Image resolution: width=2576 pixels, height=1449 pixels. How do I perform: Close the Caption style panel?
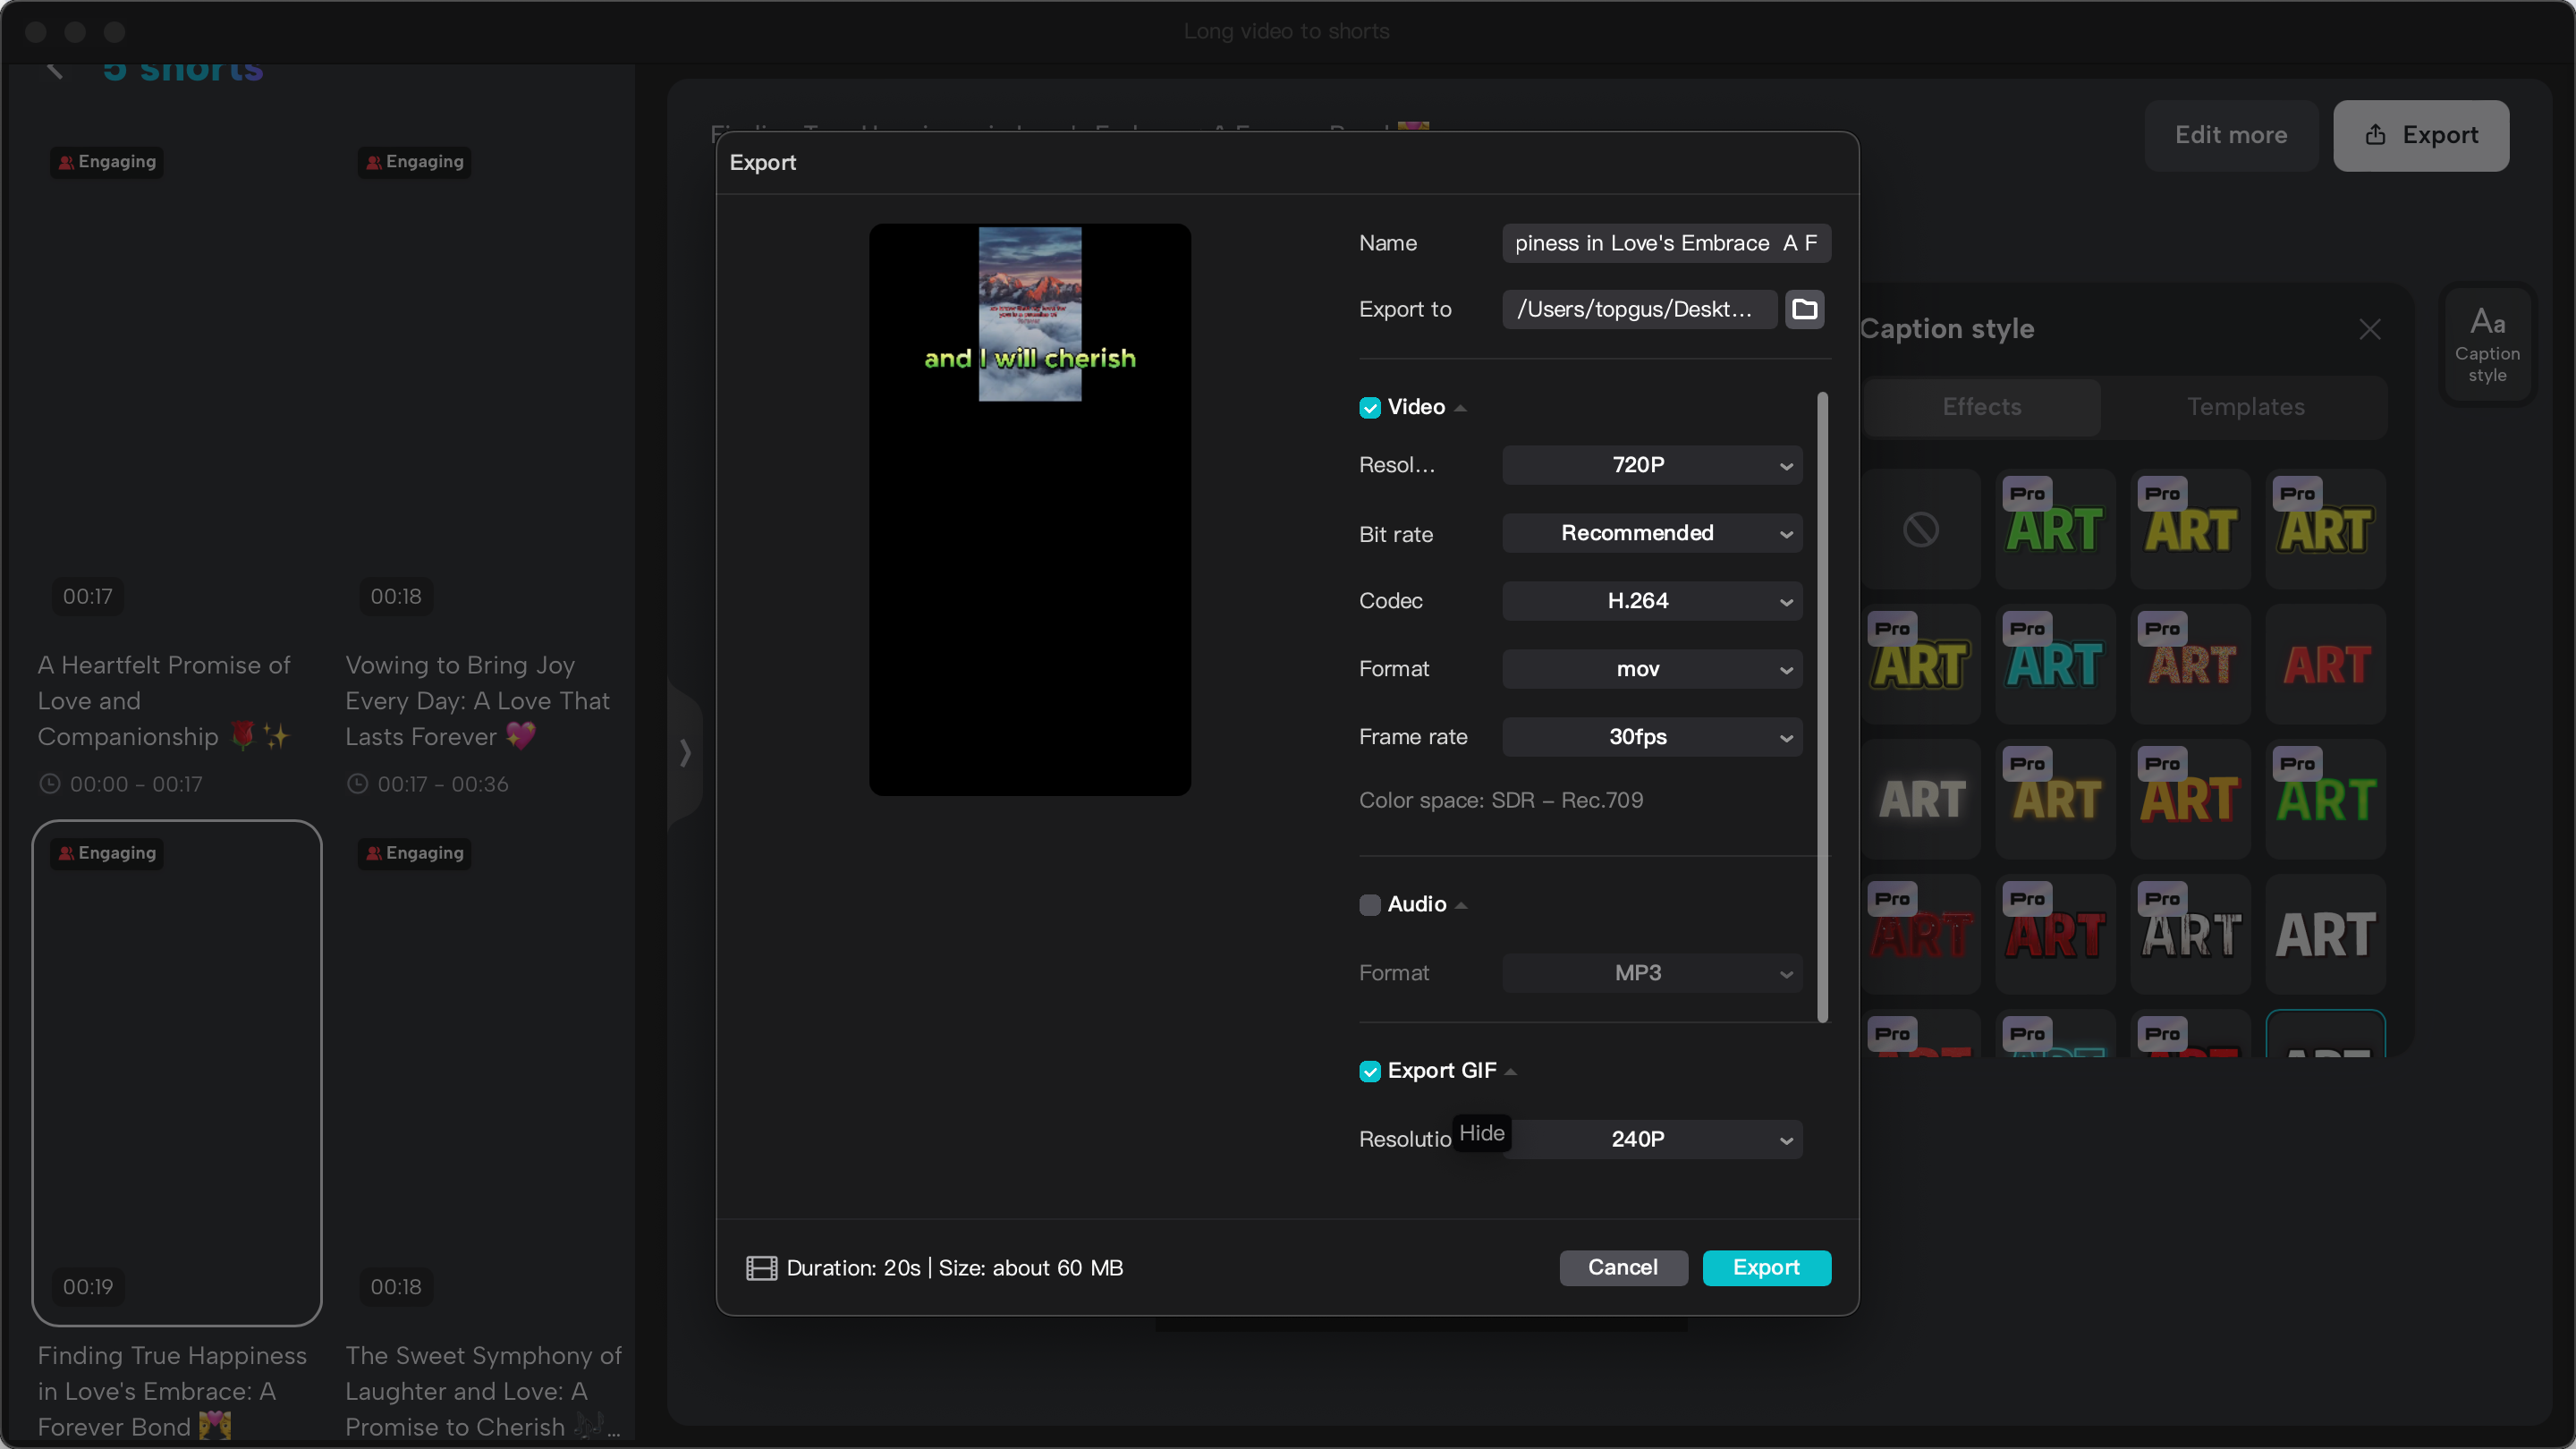2370,329
